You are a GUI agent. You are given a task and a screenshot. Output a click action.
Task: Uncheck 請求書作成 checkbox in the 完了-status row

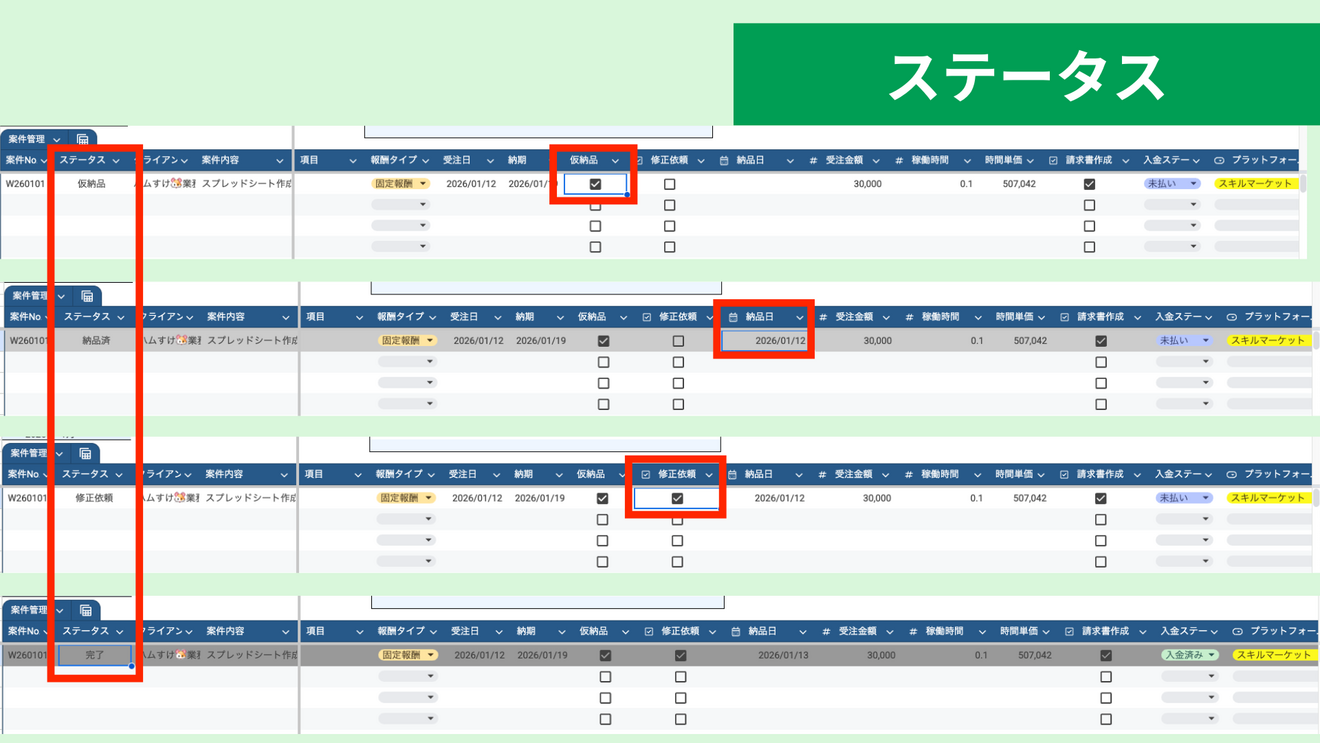[x=1106, y=656]
